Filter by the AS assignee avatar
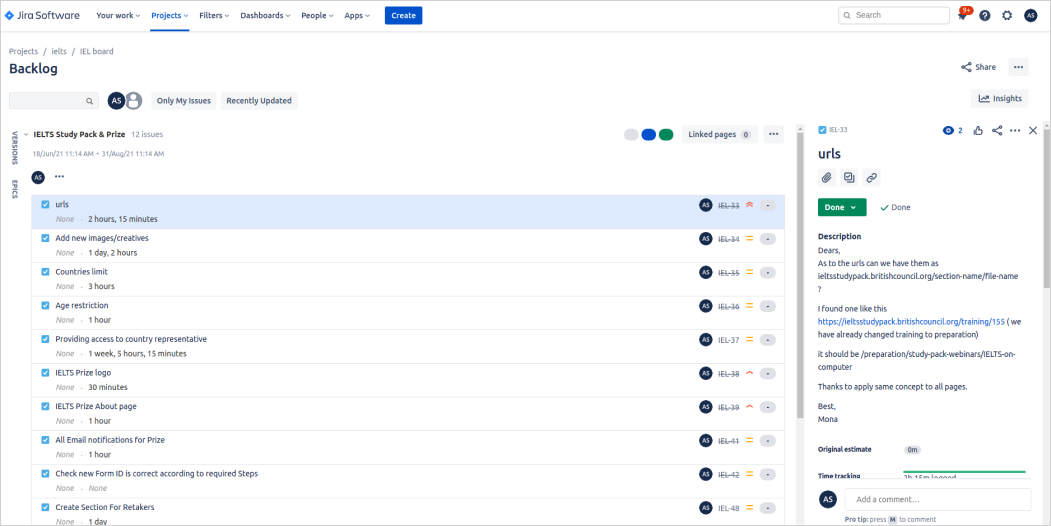This screenshot has width=1051, height=526. tap(117, 101)
